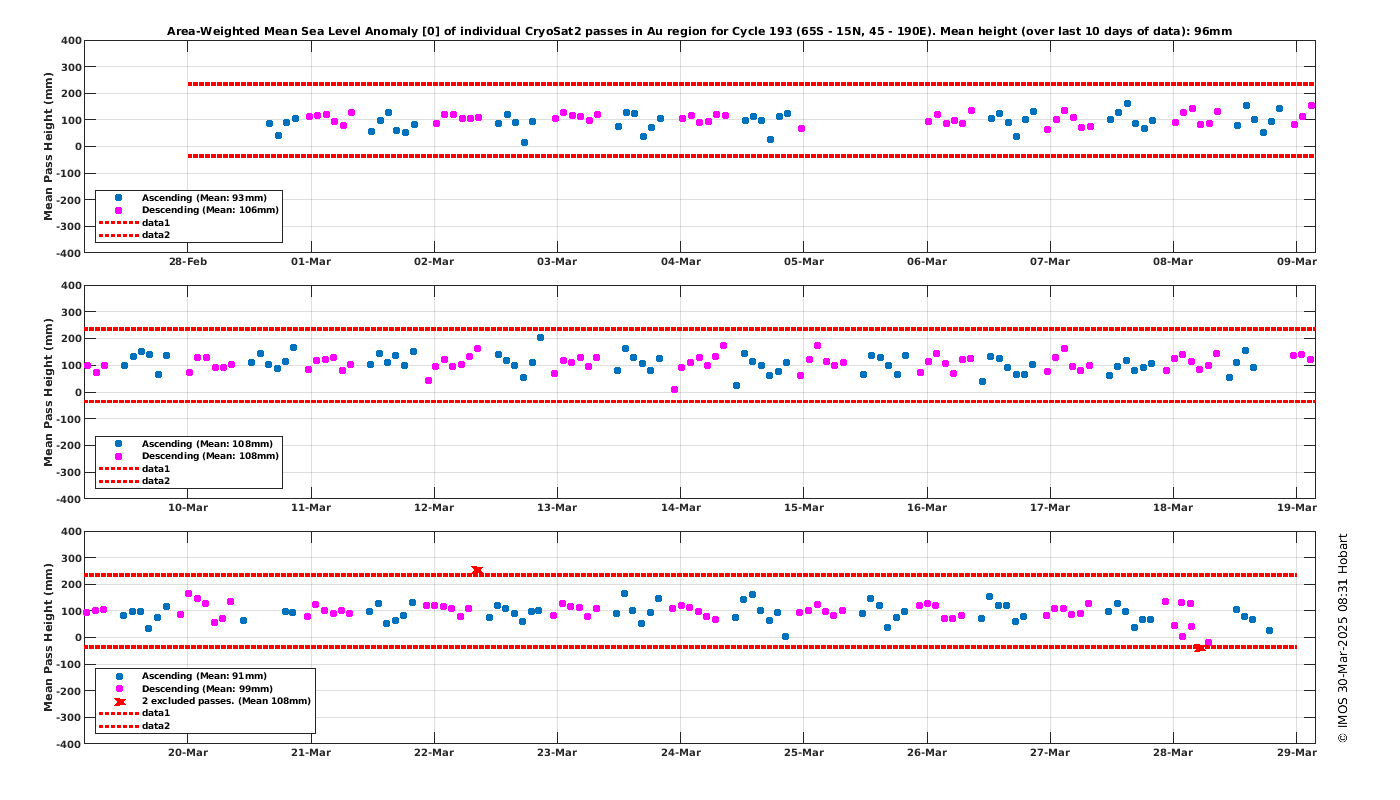1400x800 pixels.
Task: Select the '05-Mar' axis date label
Action: (x=803, y=262)
